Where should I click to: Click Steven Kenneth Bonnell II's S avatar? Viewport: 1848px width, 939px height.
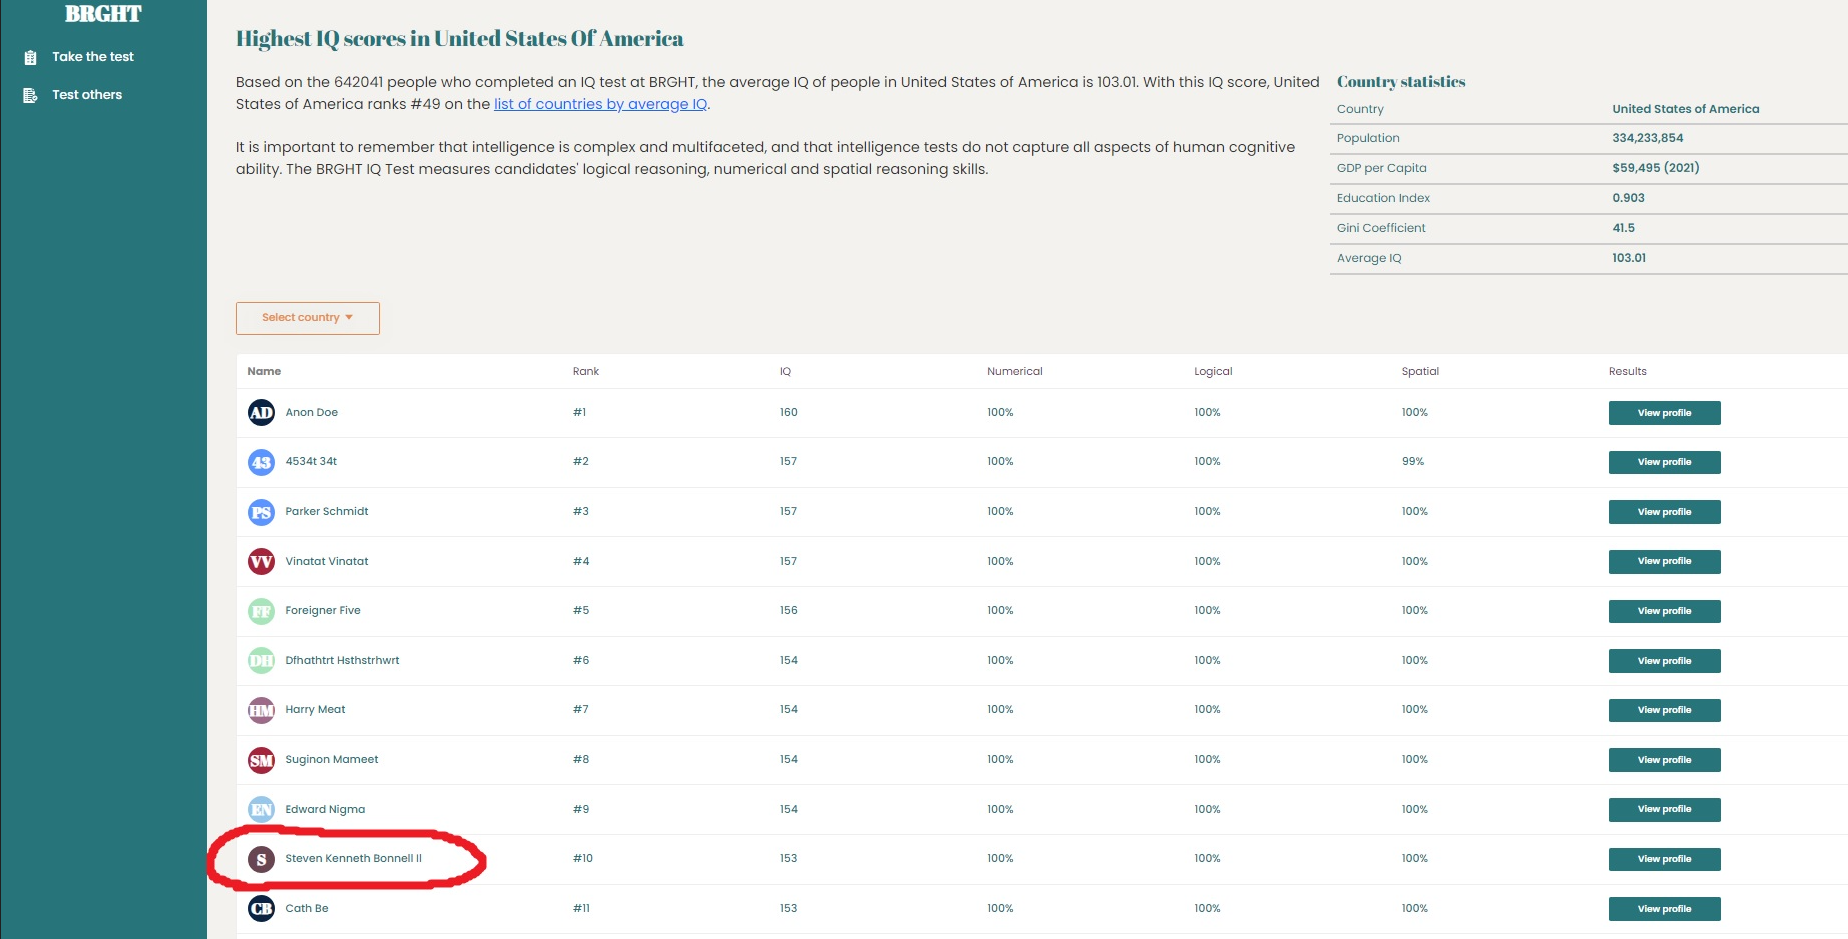pyautogui.click(x=261, y=859)
